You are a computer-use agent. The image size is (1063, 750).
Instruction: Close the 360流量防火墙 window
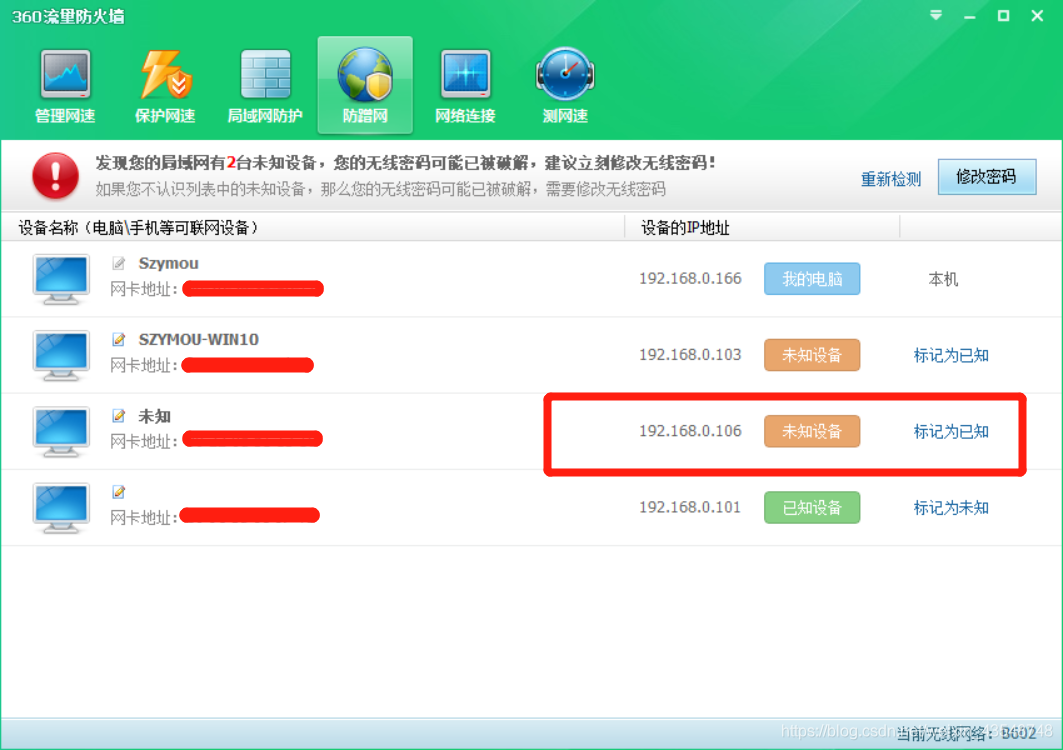[1037, 16]
